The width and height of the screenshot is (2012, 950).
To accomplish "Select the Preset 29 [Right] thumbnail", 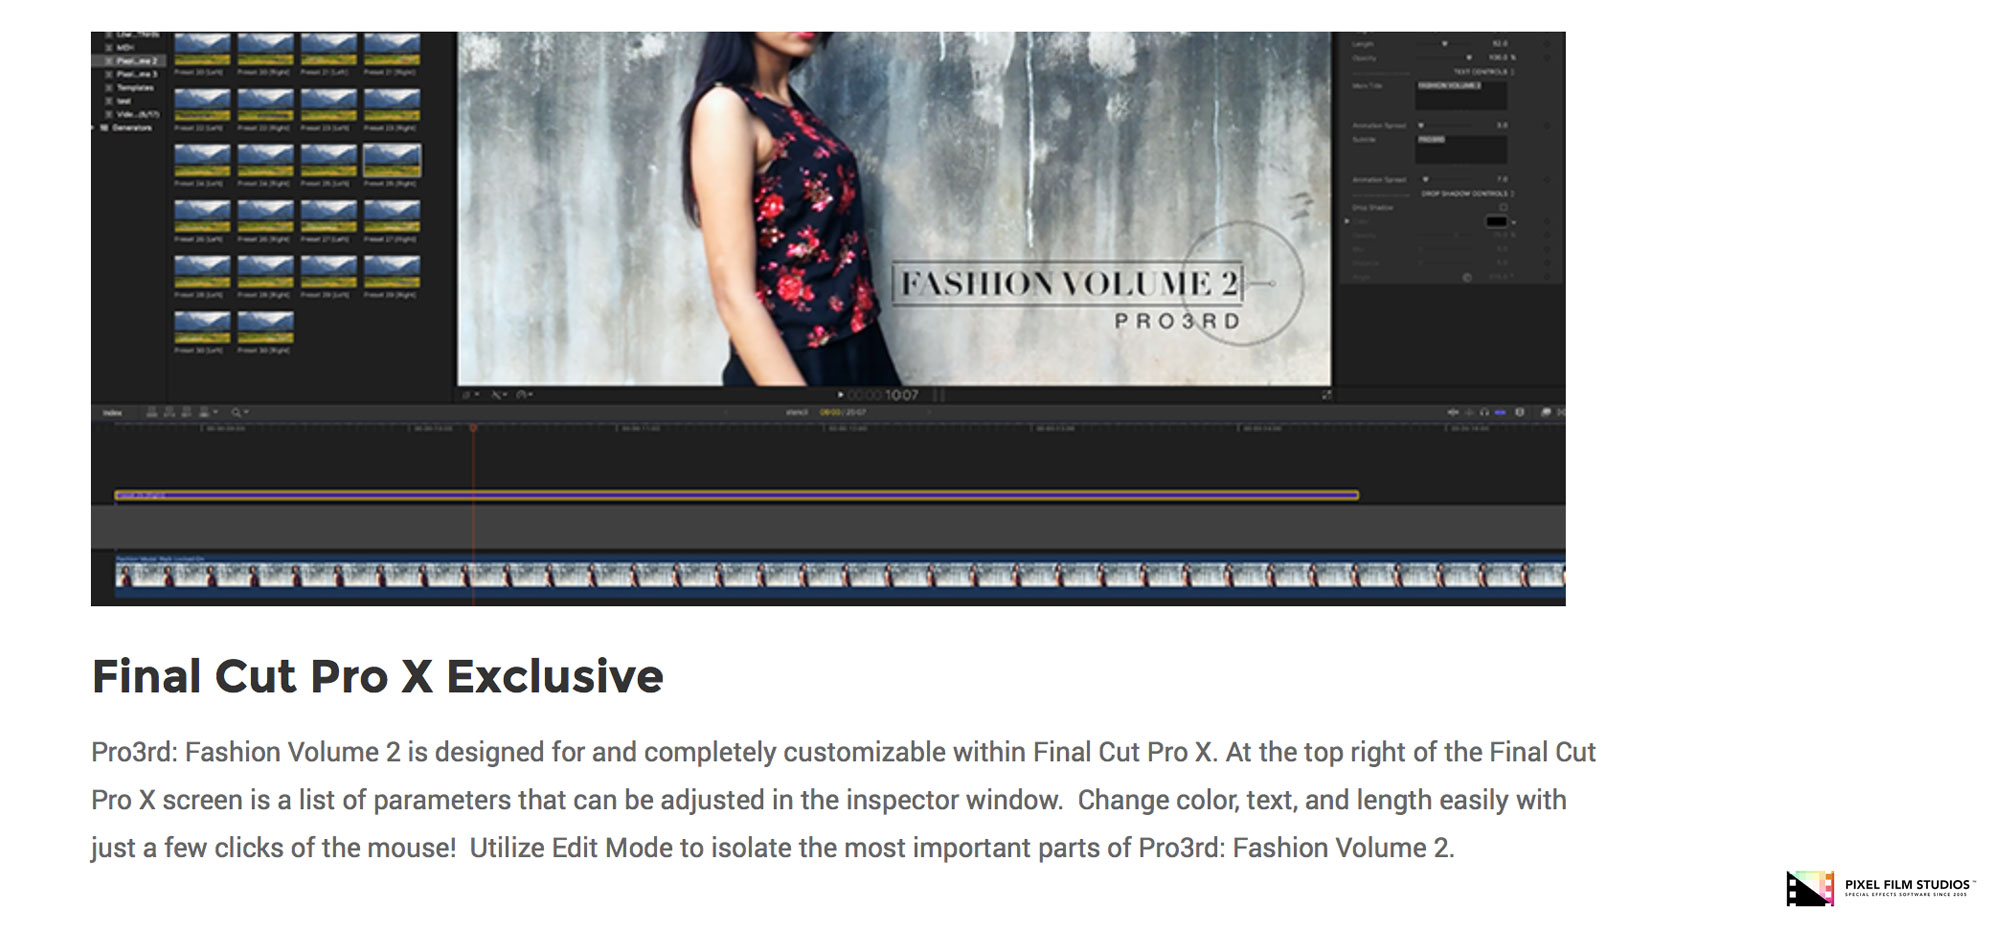I will (392, 271).
